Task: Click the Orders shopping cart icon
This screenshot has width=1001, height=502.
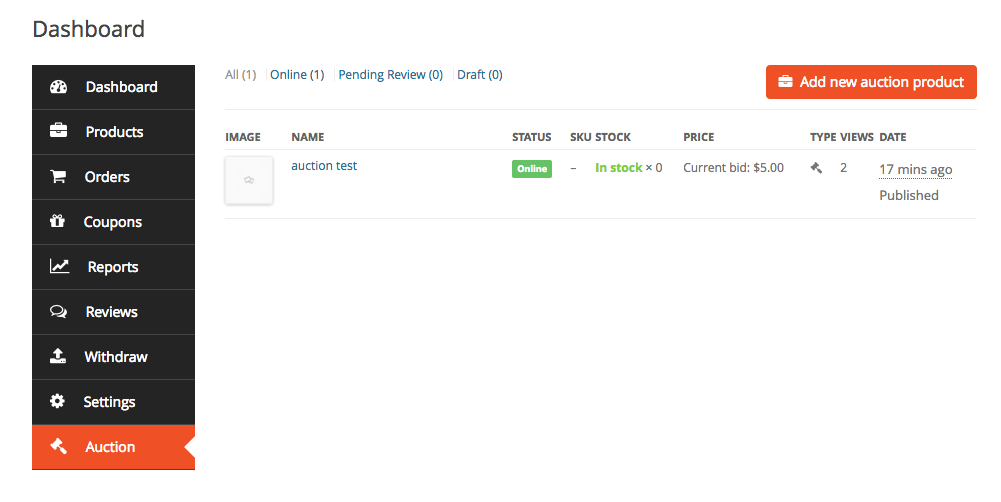Action: tap(58, 176)
